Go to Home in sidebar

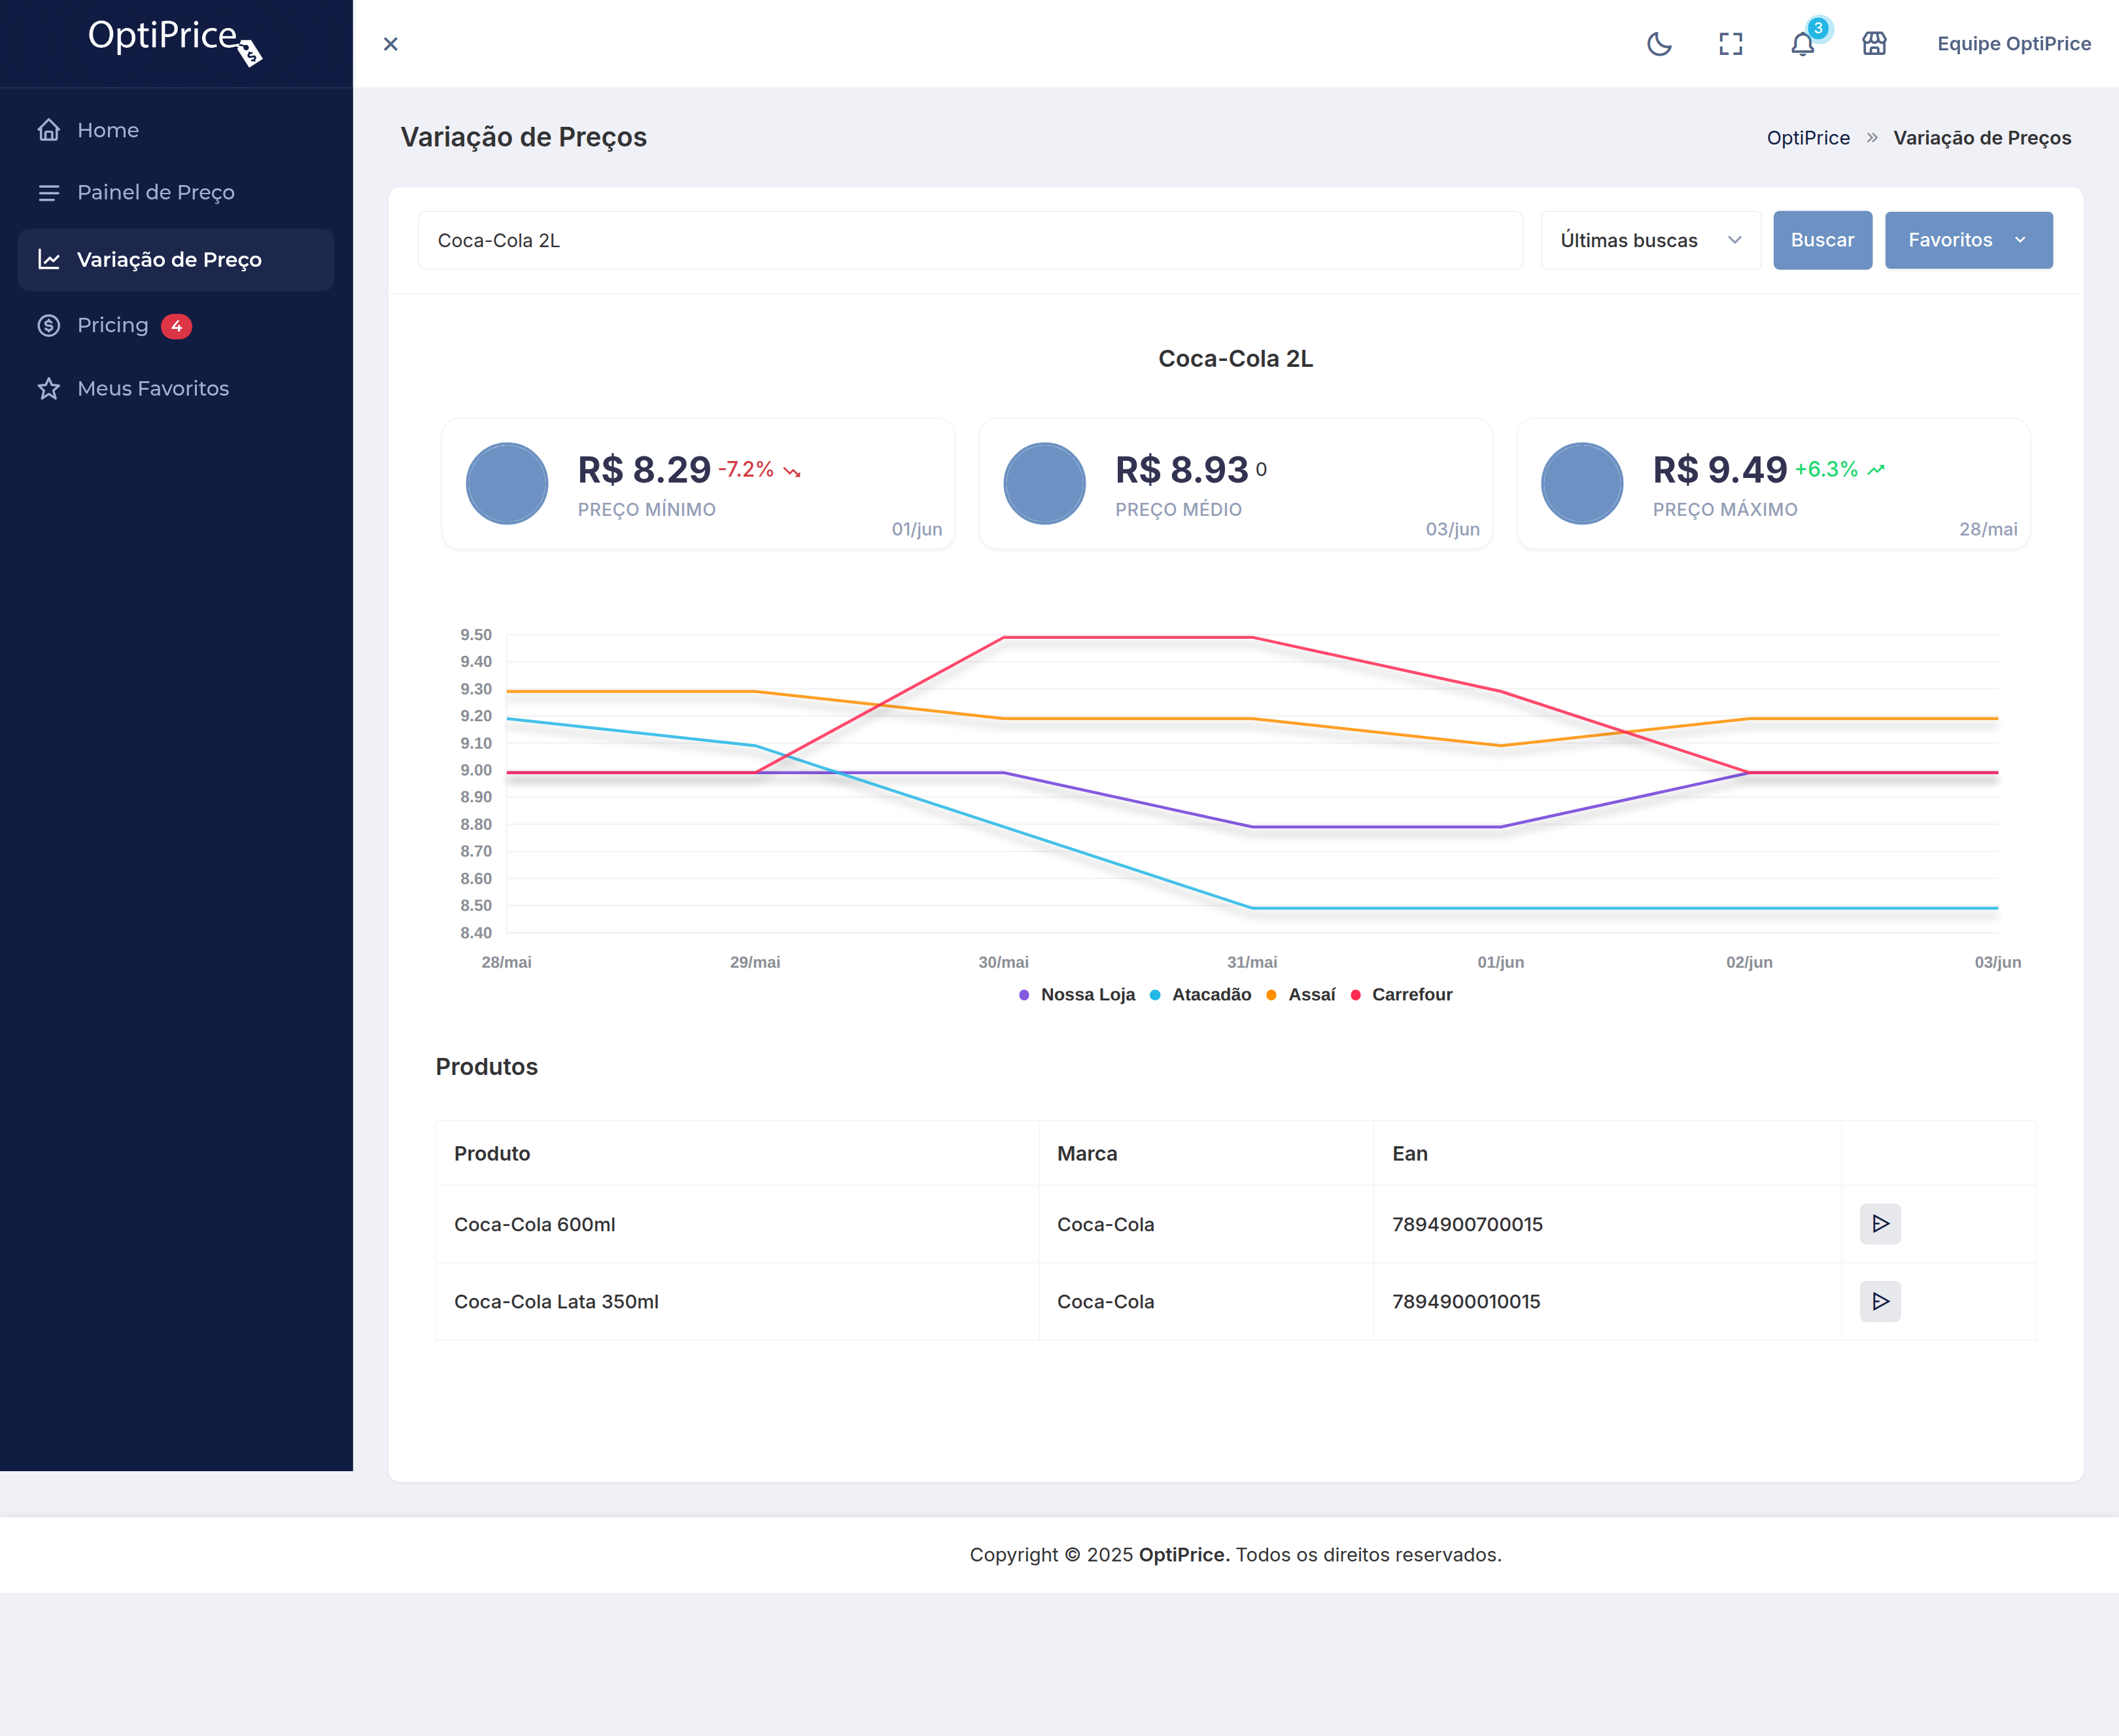[176, 130]
